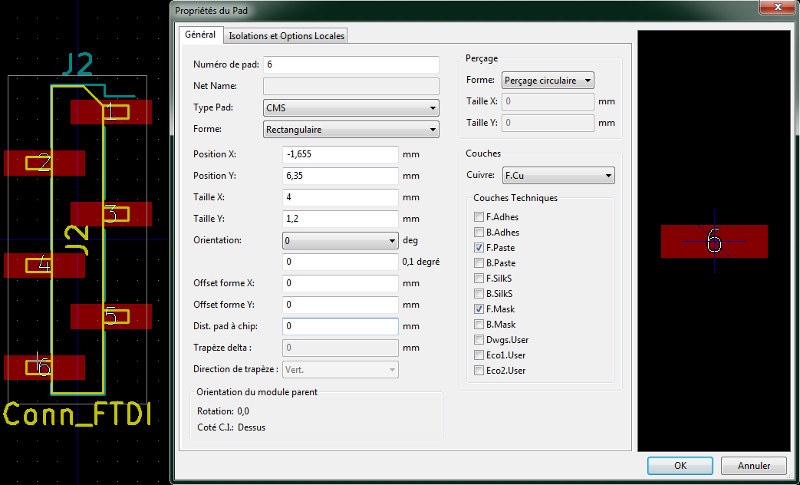Click the Position X field

[x=340, y=154]
